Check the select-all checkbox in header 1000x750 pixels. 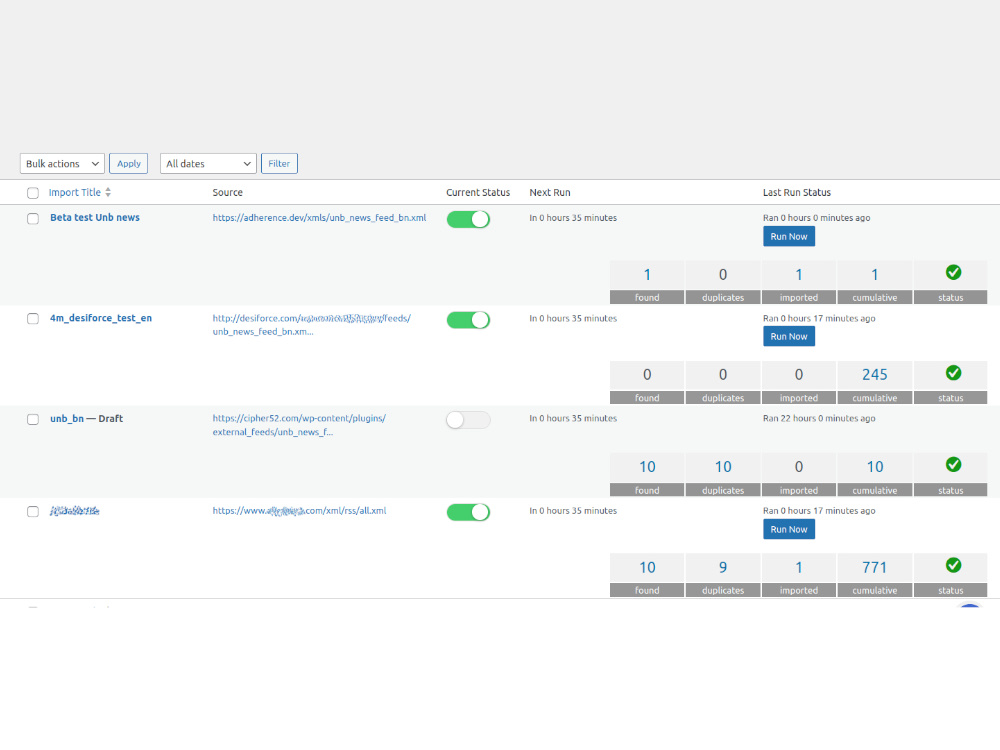tap(33, 193)
